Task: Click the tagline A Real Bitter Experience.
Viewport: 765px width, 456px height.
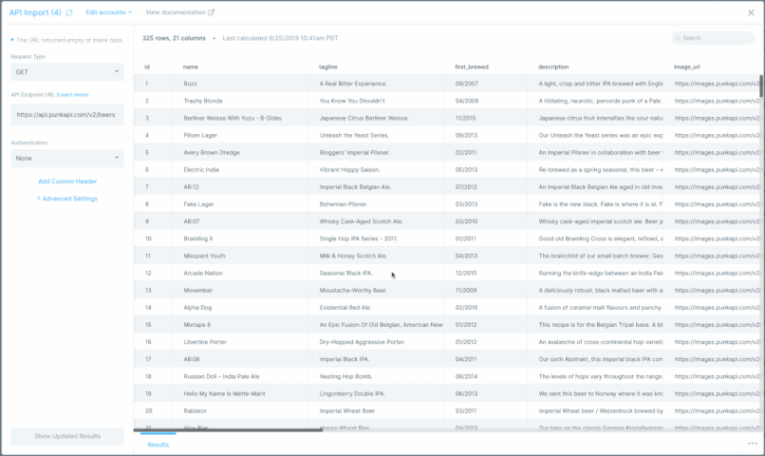Action: [x=353, y=84]
